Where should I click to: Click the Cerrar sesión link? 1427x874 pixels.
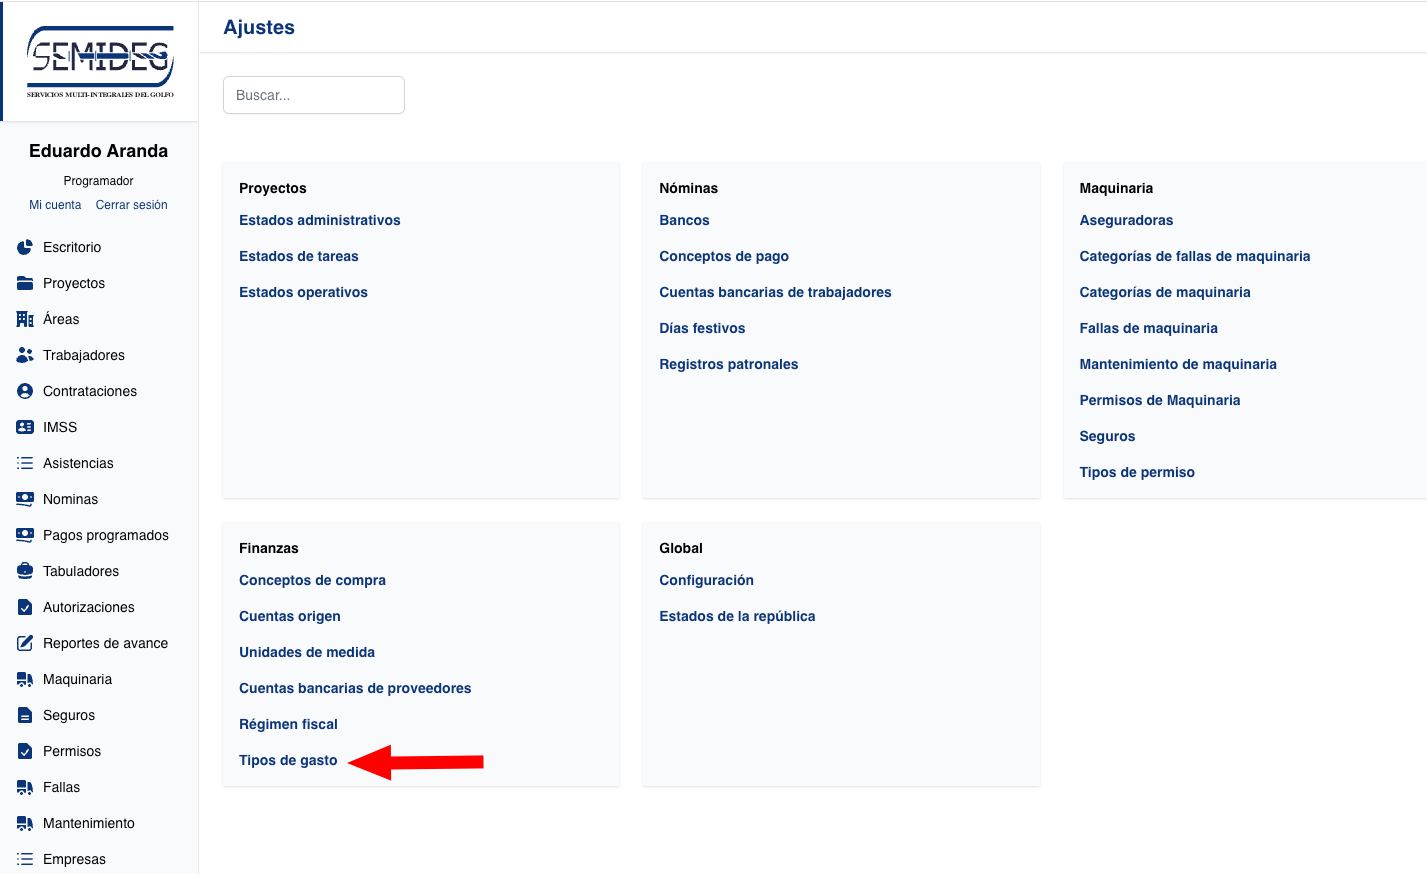pos(131,205)
